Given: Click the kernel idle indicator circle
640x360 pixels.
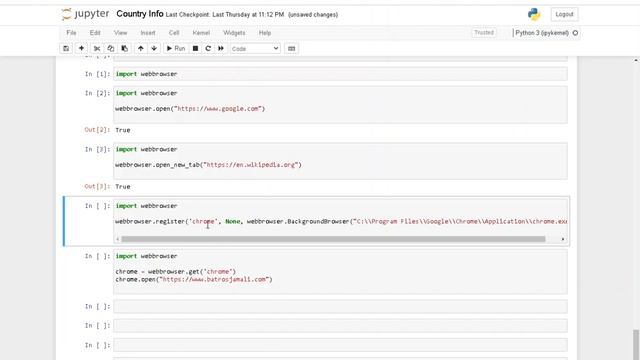Looking at the screenshot, I should [576, 33].
